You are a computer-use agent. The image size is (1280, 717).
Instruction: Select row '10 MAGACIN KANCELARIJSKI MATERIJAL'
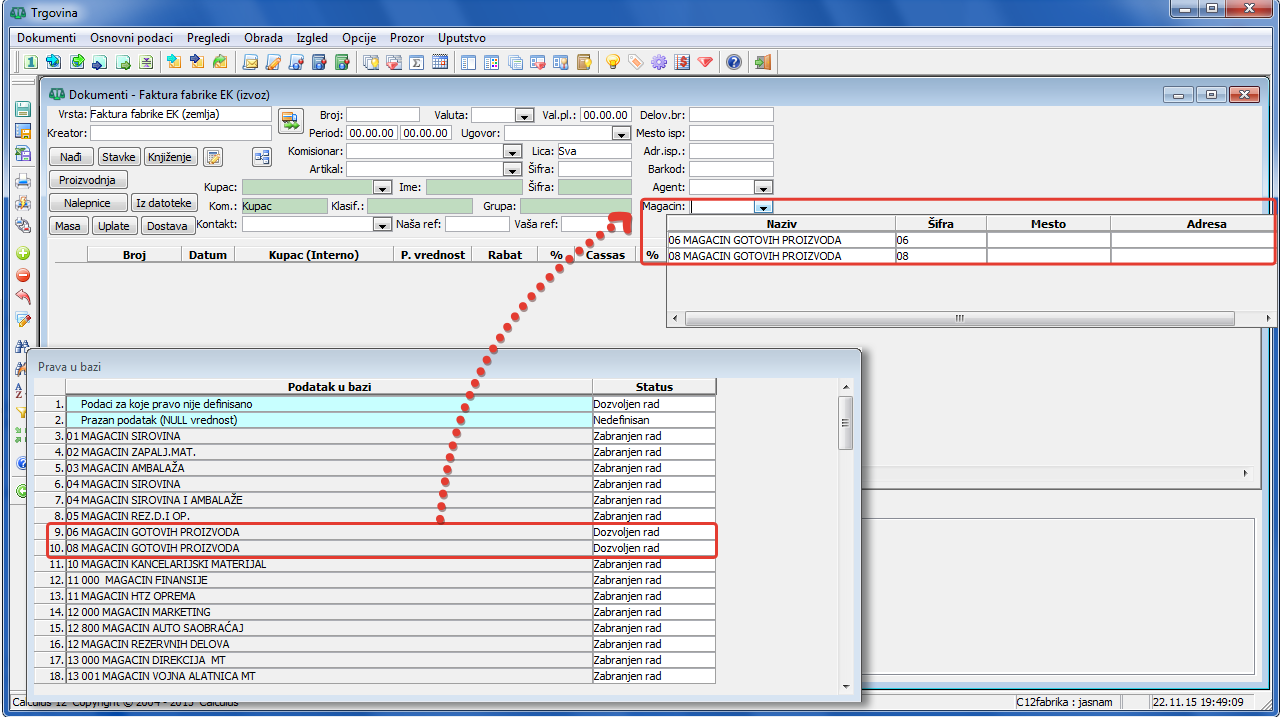pos(376,564)
